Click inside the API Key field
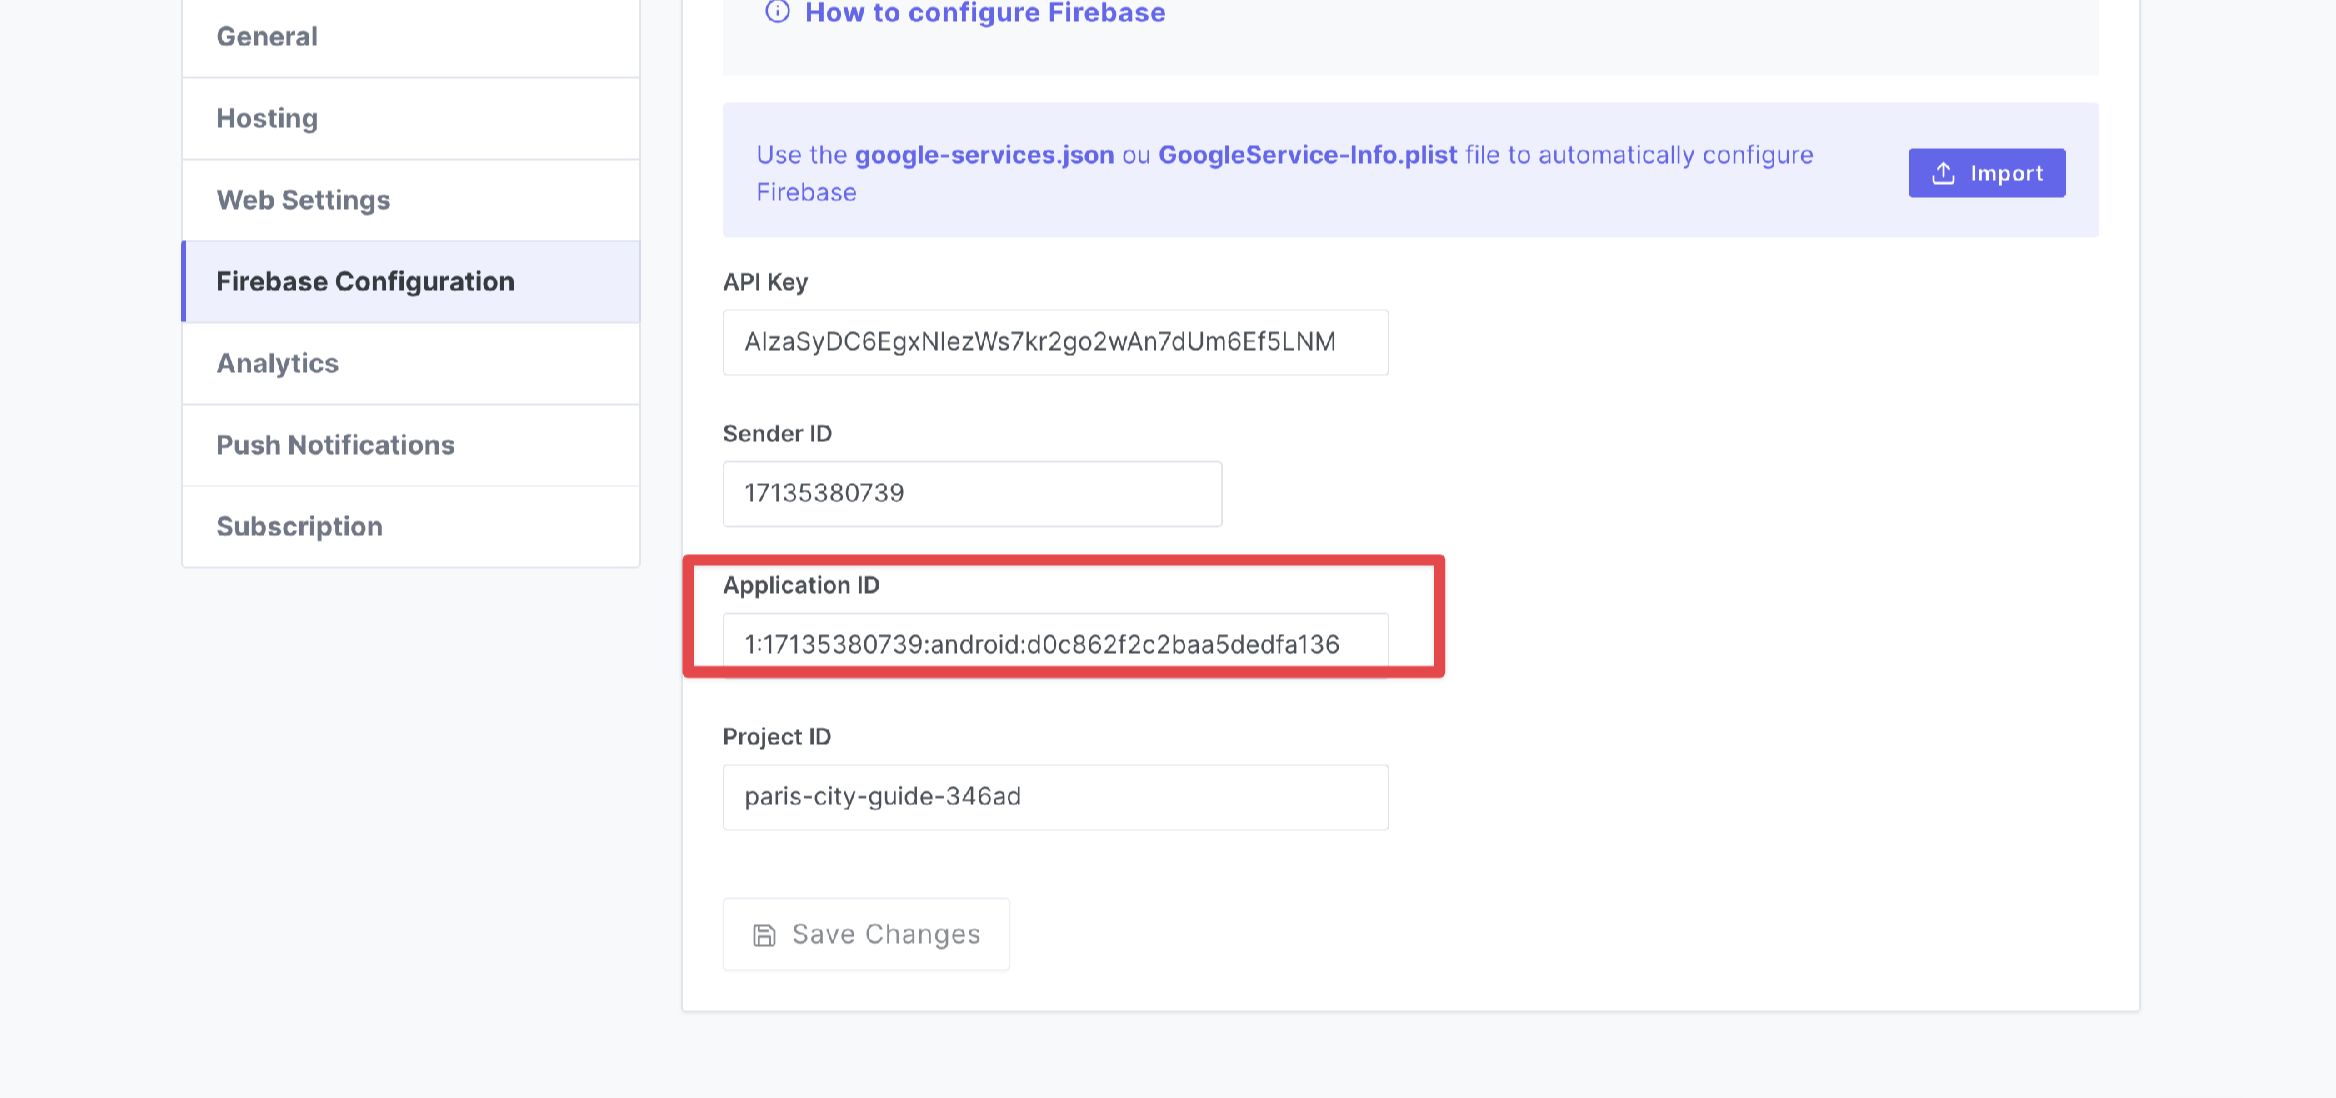The image size is (2336, 1098). tap(1055, 342)
